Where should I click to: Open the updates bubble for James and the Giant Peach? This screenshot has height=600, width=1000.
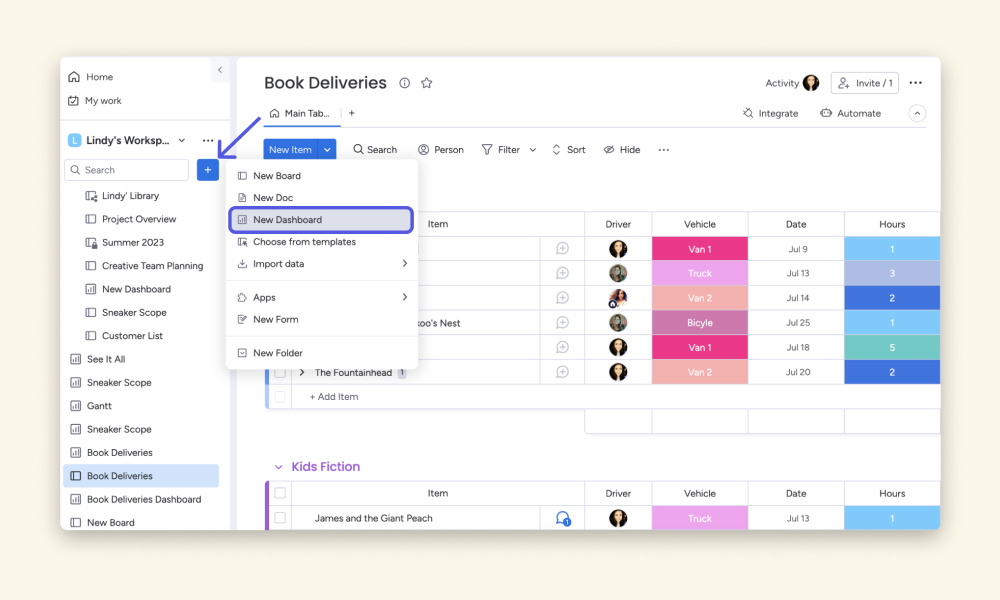(562, 518)
